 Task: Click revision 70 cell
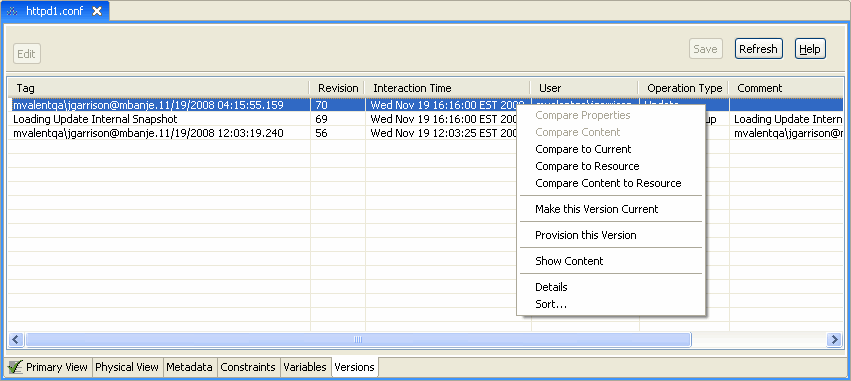(338, 105)
